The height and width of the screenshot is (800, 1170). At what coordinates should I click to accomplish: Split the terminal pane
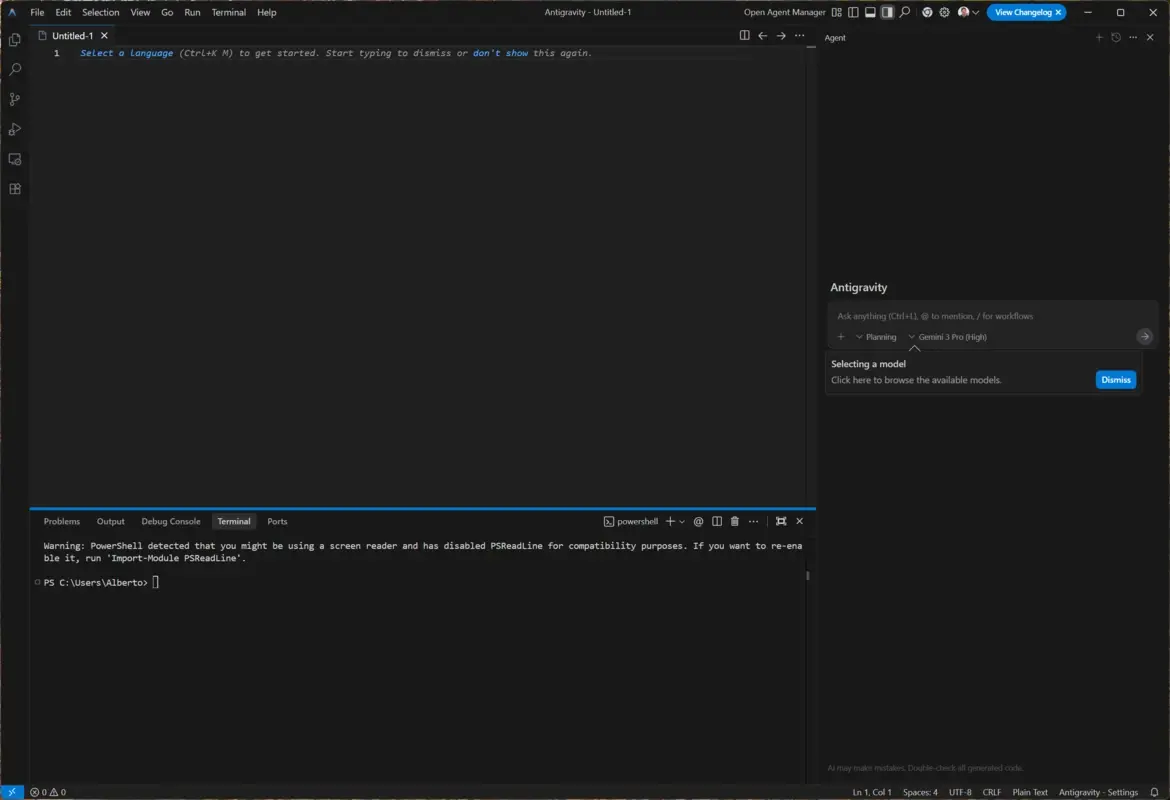(717, 520)
